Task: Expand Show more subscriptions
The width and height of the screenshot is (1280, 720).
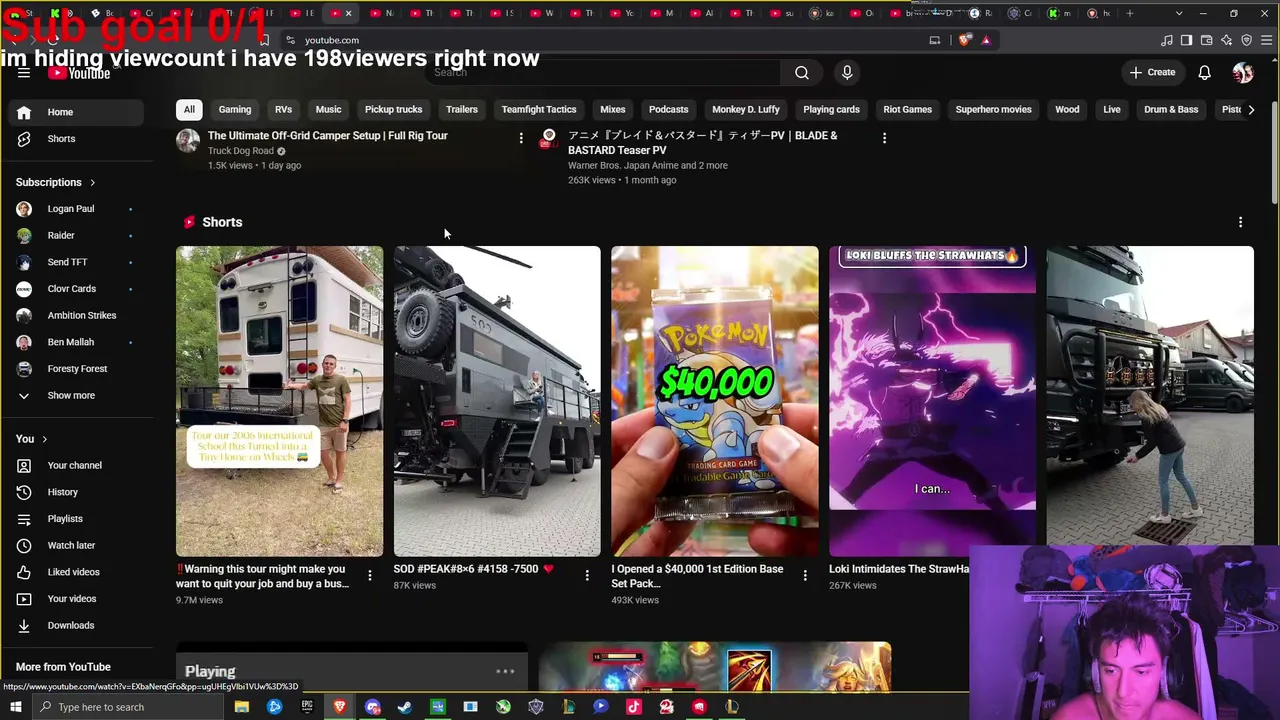Action: coord(74,395)
